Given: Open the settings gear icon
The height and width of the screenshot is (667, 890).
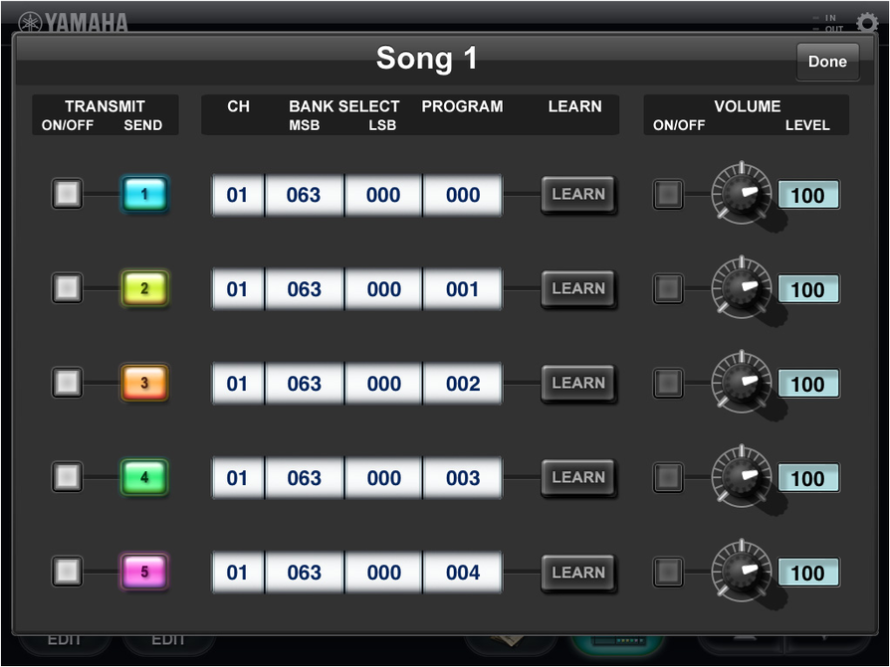Looking at the screenshot, I should tap(867, 22).
